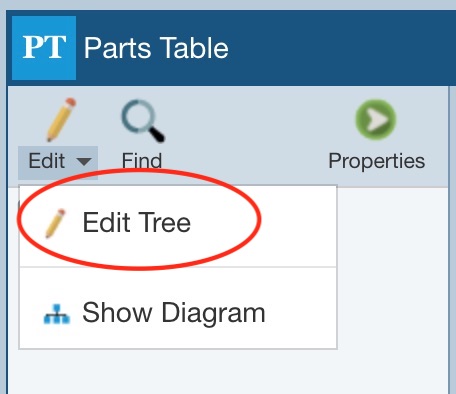Image resolution: width=456 pixels, height=394 pixels.
Task: Click the PT logo tile
Action: pyautogui.click(x=44, y=48)
